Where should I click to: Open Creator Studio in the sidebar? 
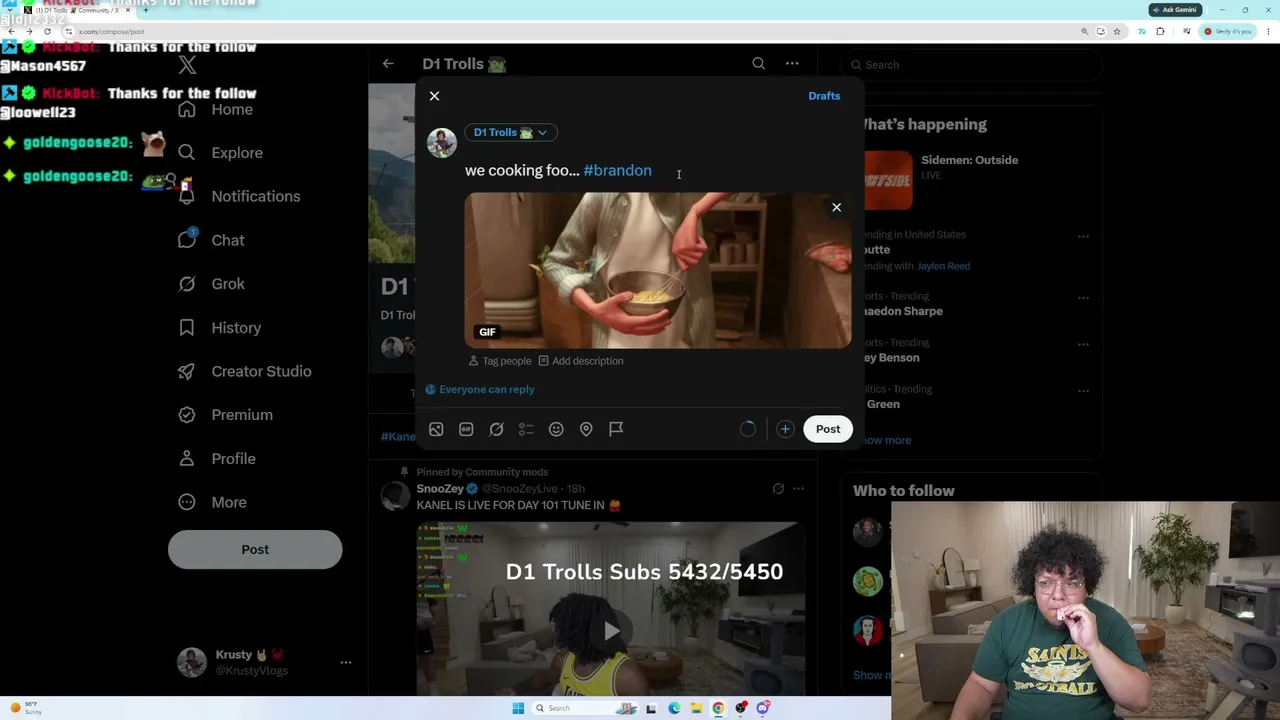[245, 371]
